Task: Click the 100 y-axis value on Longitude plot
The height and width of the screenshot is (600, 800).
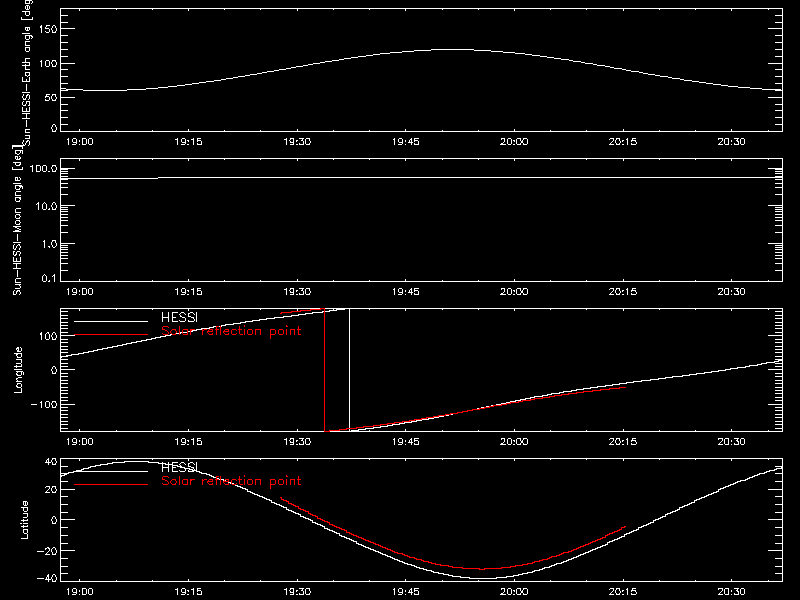Action: coord(47,337)
